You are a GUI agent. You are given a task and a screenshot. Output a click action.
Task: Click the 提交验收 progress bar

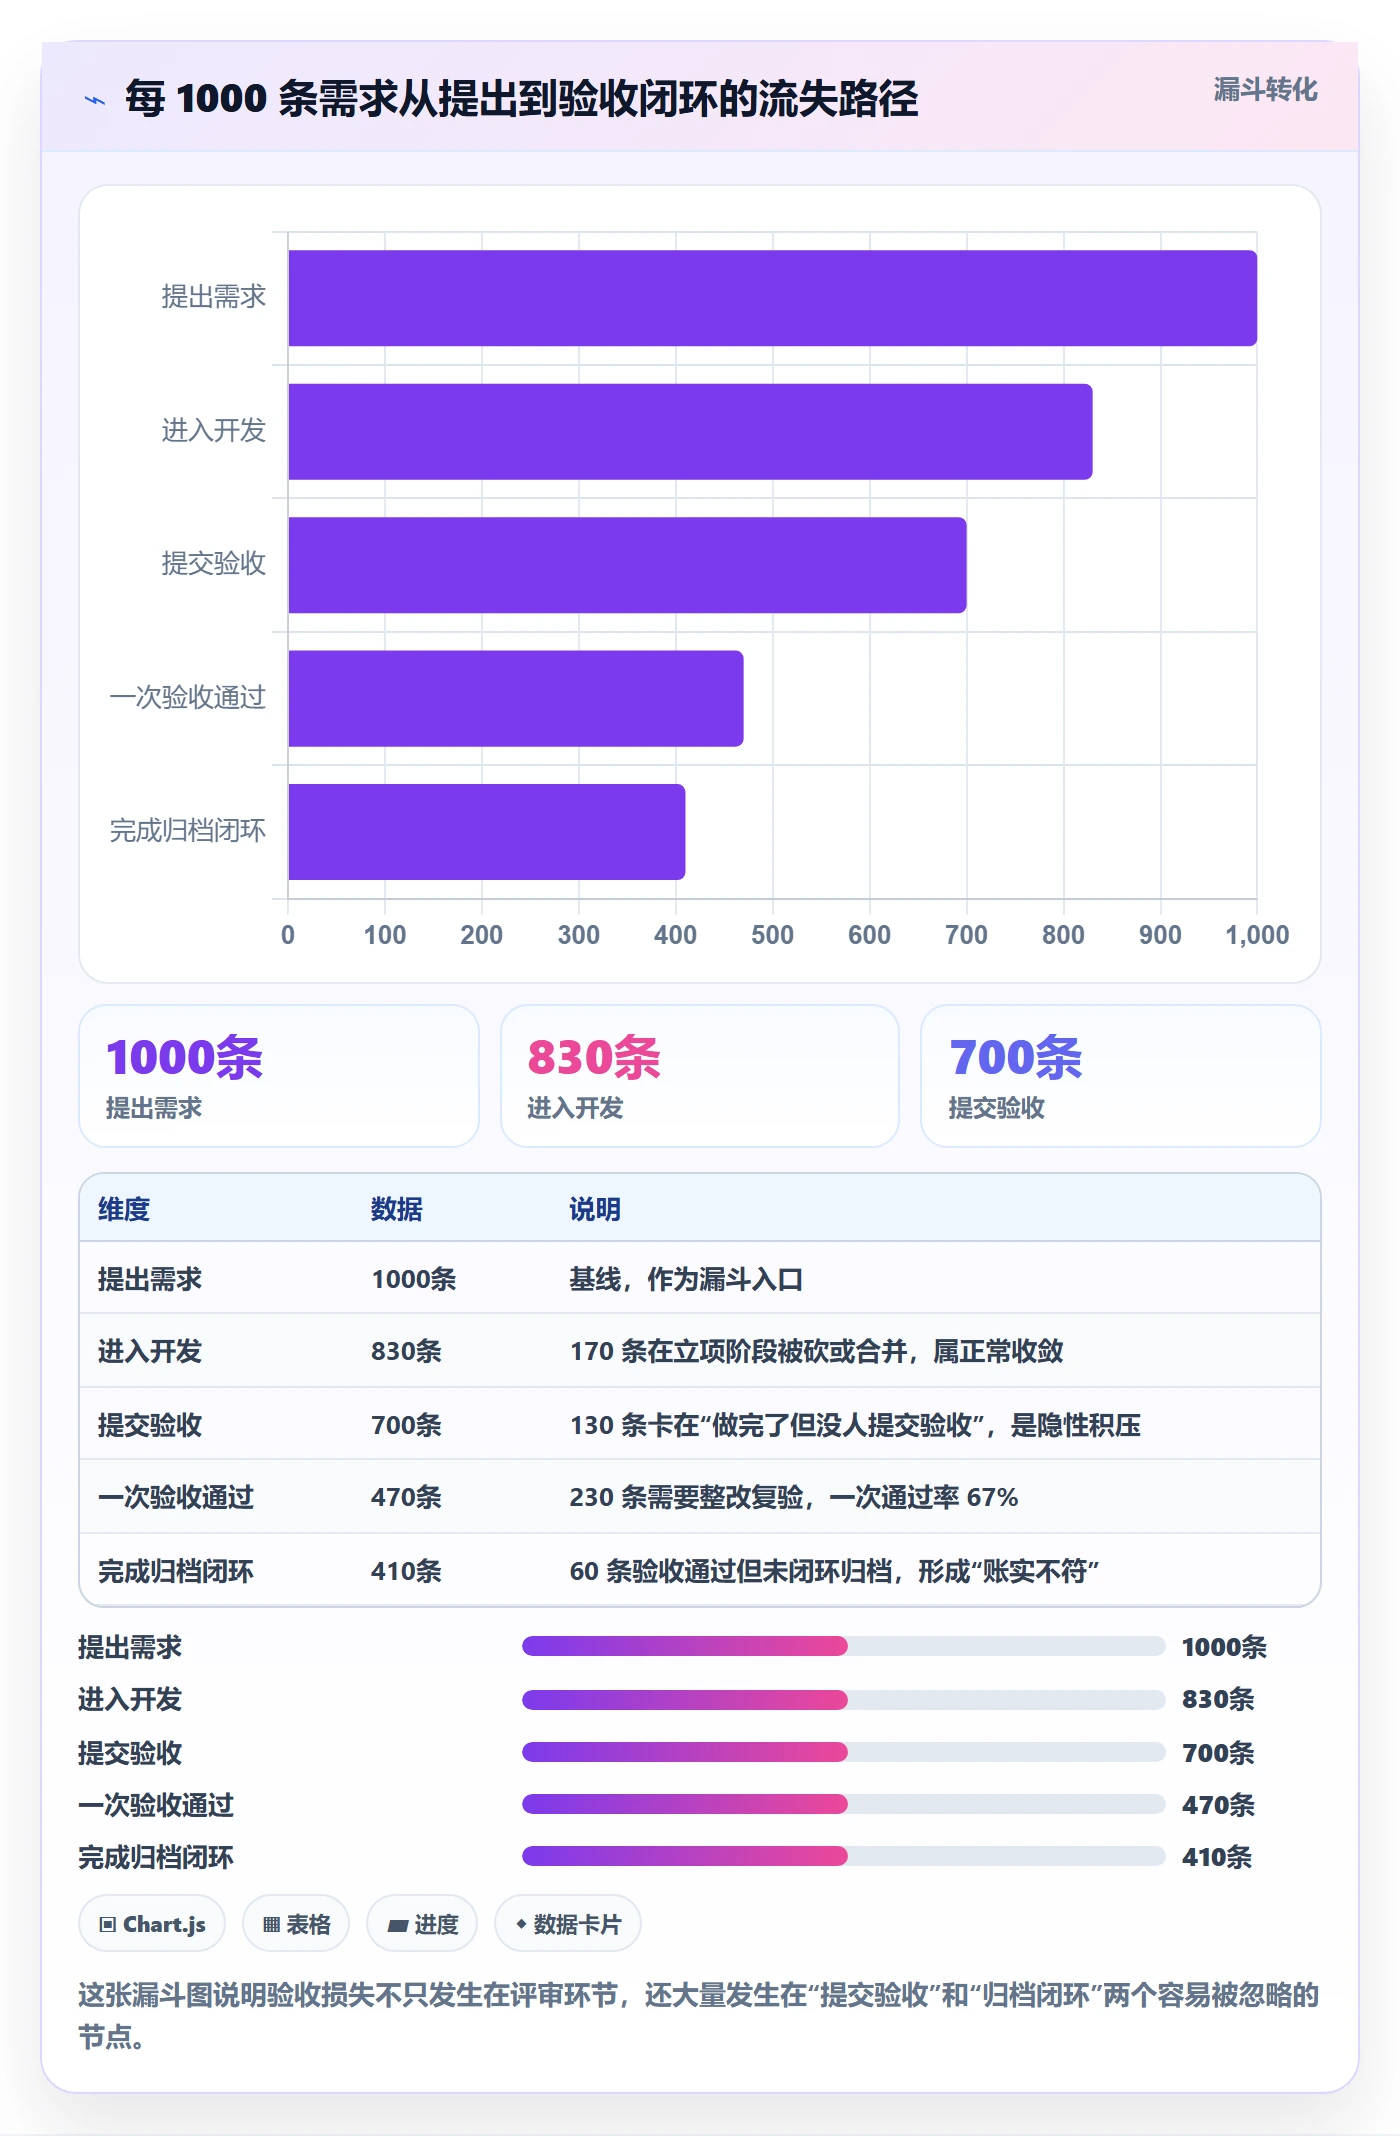point(843,1752)
